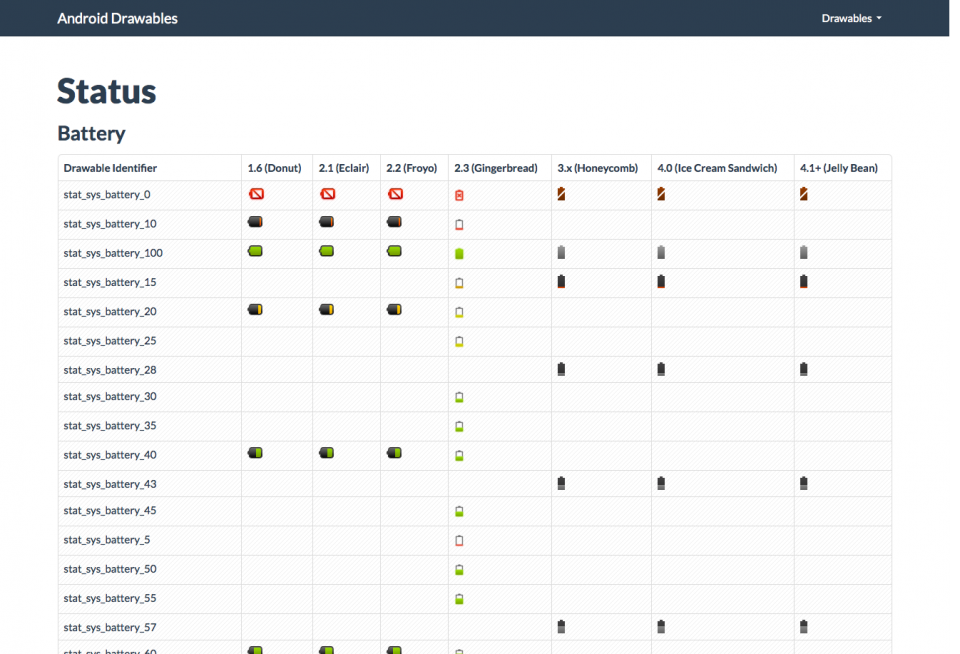The height and width of the screenshot is (654, 960).
Task: Select the stat_sys_battery_57 identifier text
Action: click(110, 627)
